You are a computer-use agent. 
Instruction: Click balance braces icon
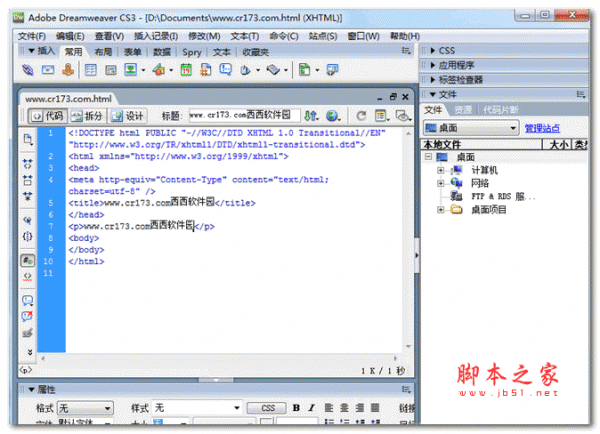pyautogui.click(x=28, y=236)
